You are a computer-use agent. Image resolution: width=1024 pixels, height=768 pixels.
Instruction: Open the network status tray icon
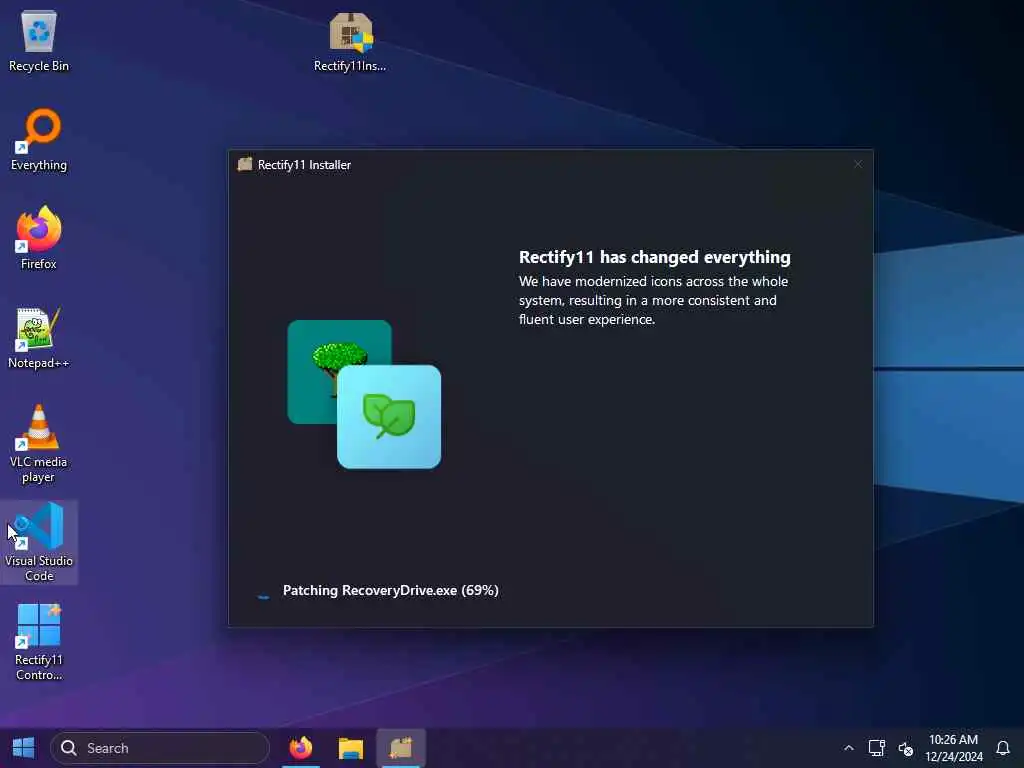click(x=876, y=748)
